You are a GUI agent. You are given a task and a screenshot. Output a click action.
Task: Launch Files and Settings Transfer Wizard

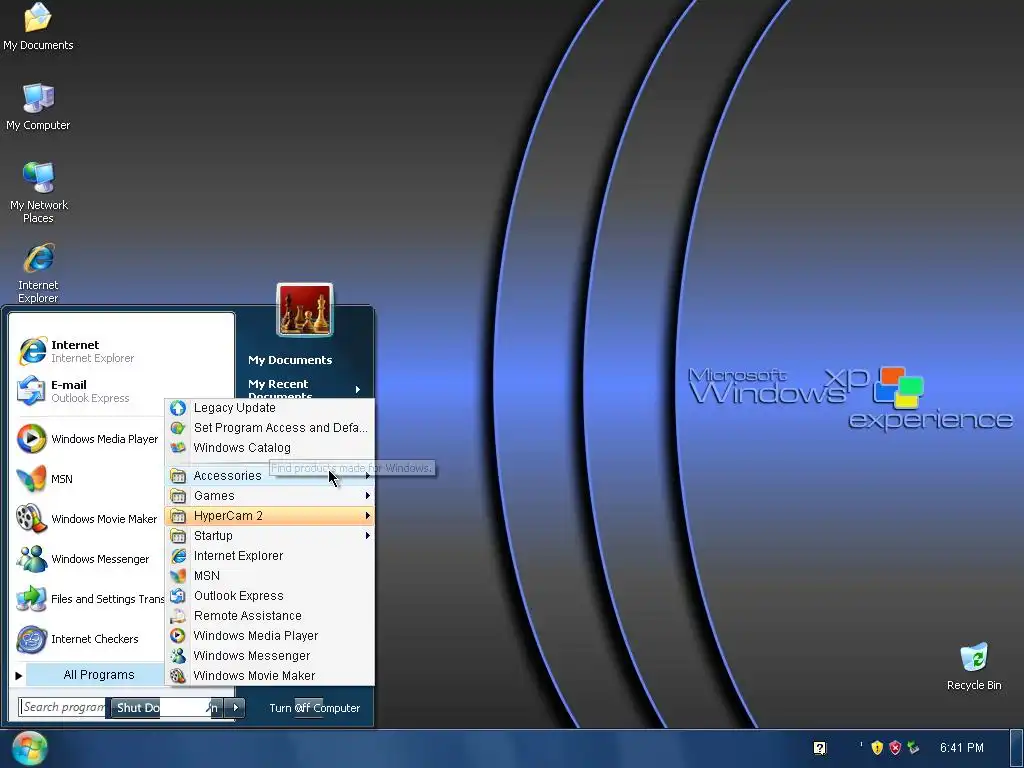(x=89, y=599)
